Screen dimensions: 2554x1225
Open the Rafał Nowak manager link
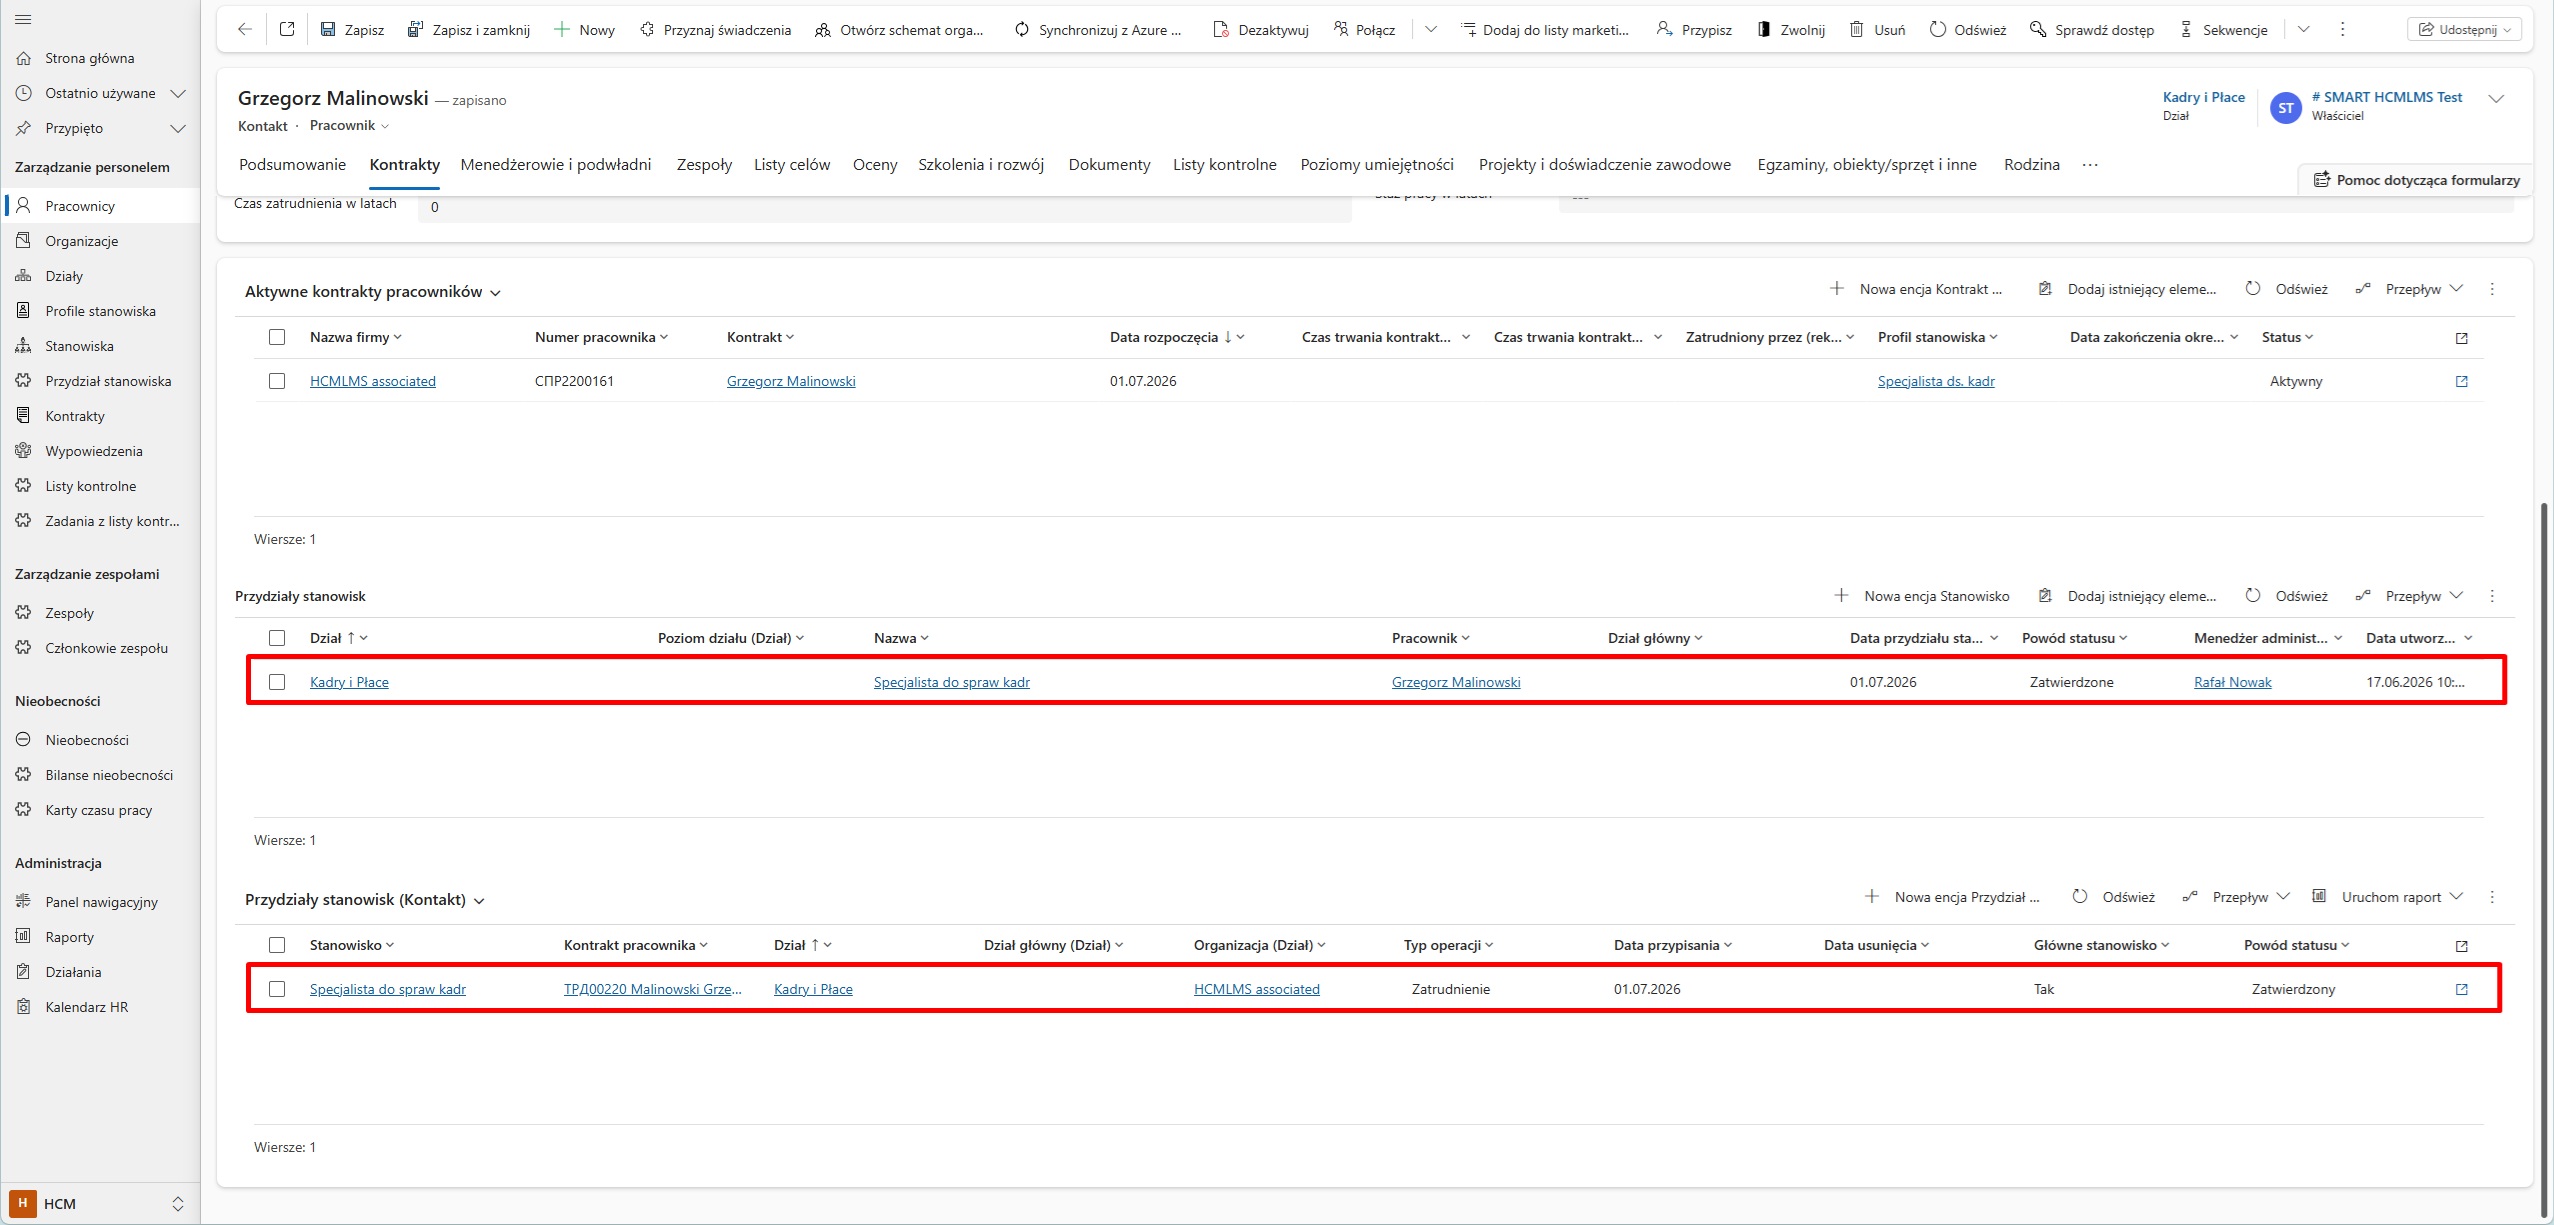[2232, 682]
